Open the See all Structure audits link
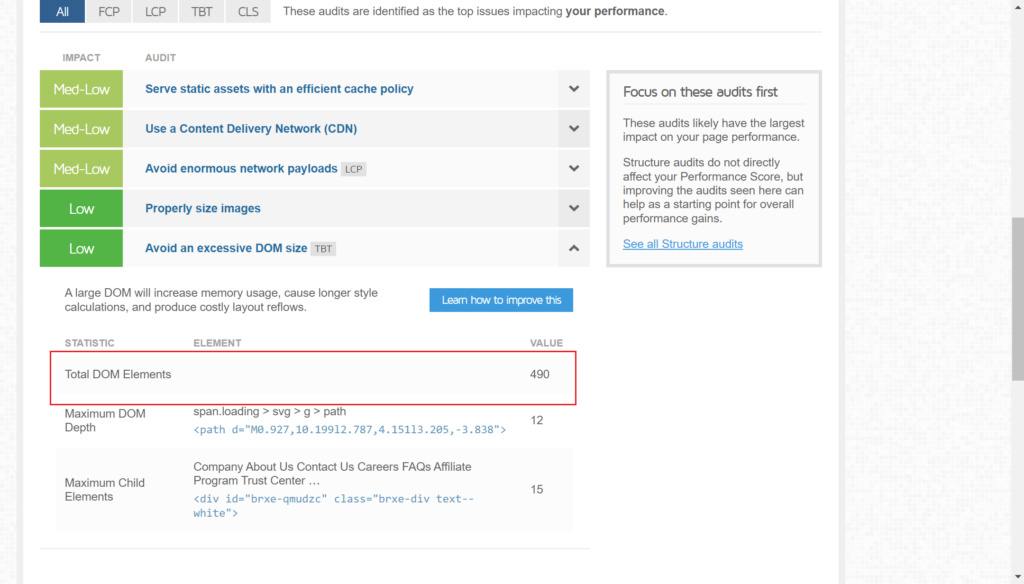 (682, 244)
